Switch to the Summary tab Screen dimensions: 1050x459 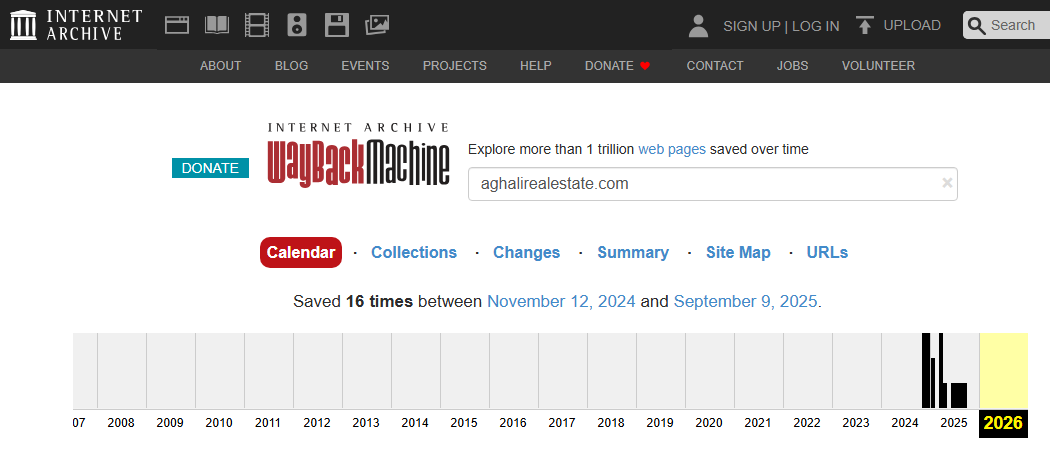pos(633,253)
